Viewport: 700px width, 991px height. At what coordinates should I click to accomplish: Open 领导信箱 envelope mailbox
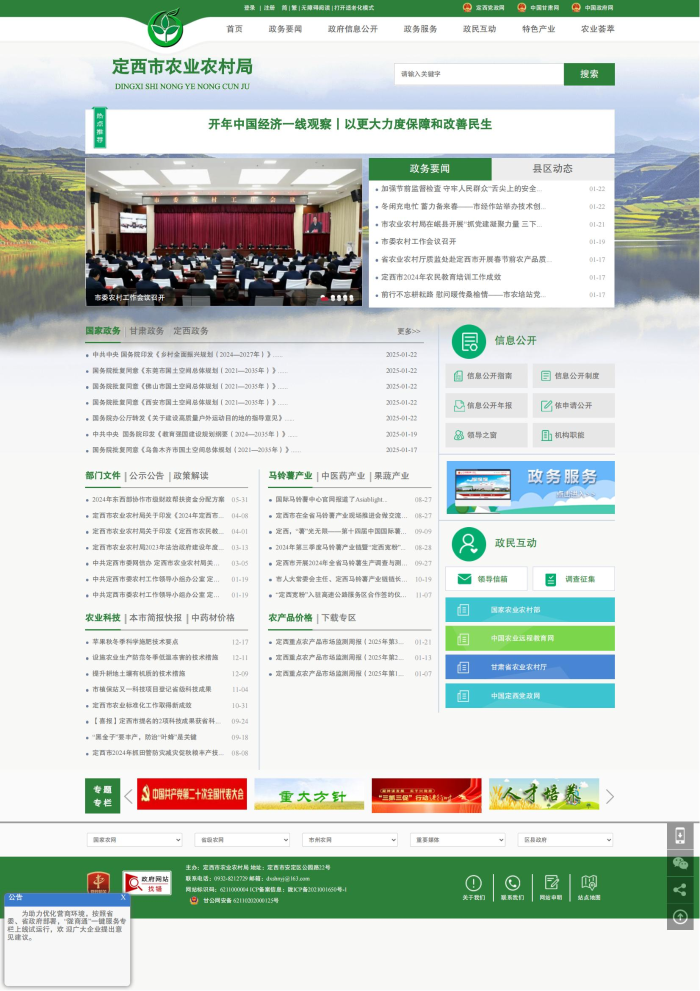tap(486, 579)
